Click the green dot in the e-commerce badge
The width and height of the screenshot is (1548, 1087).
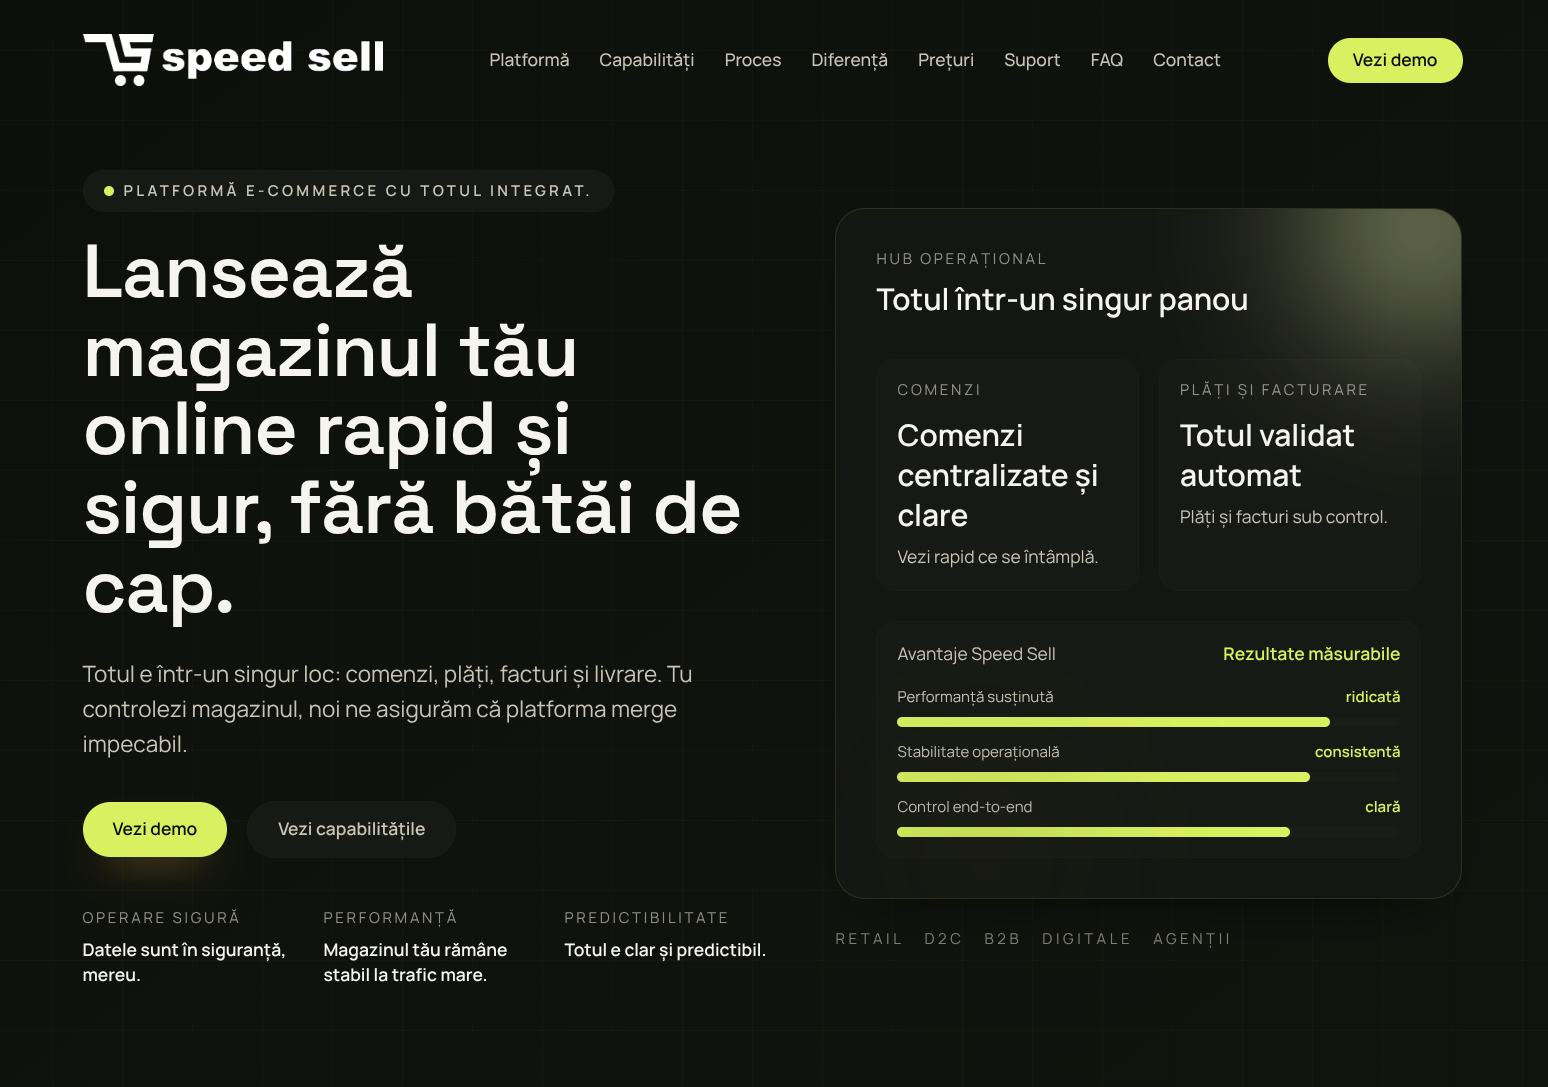pyautogui.click(x=108, y=190)
